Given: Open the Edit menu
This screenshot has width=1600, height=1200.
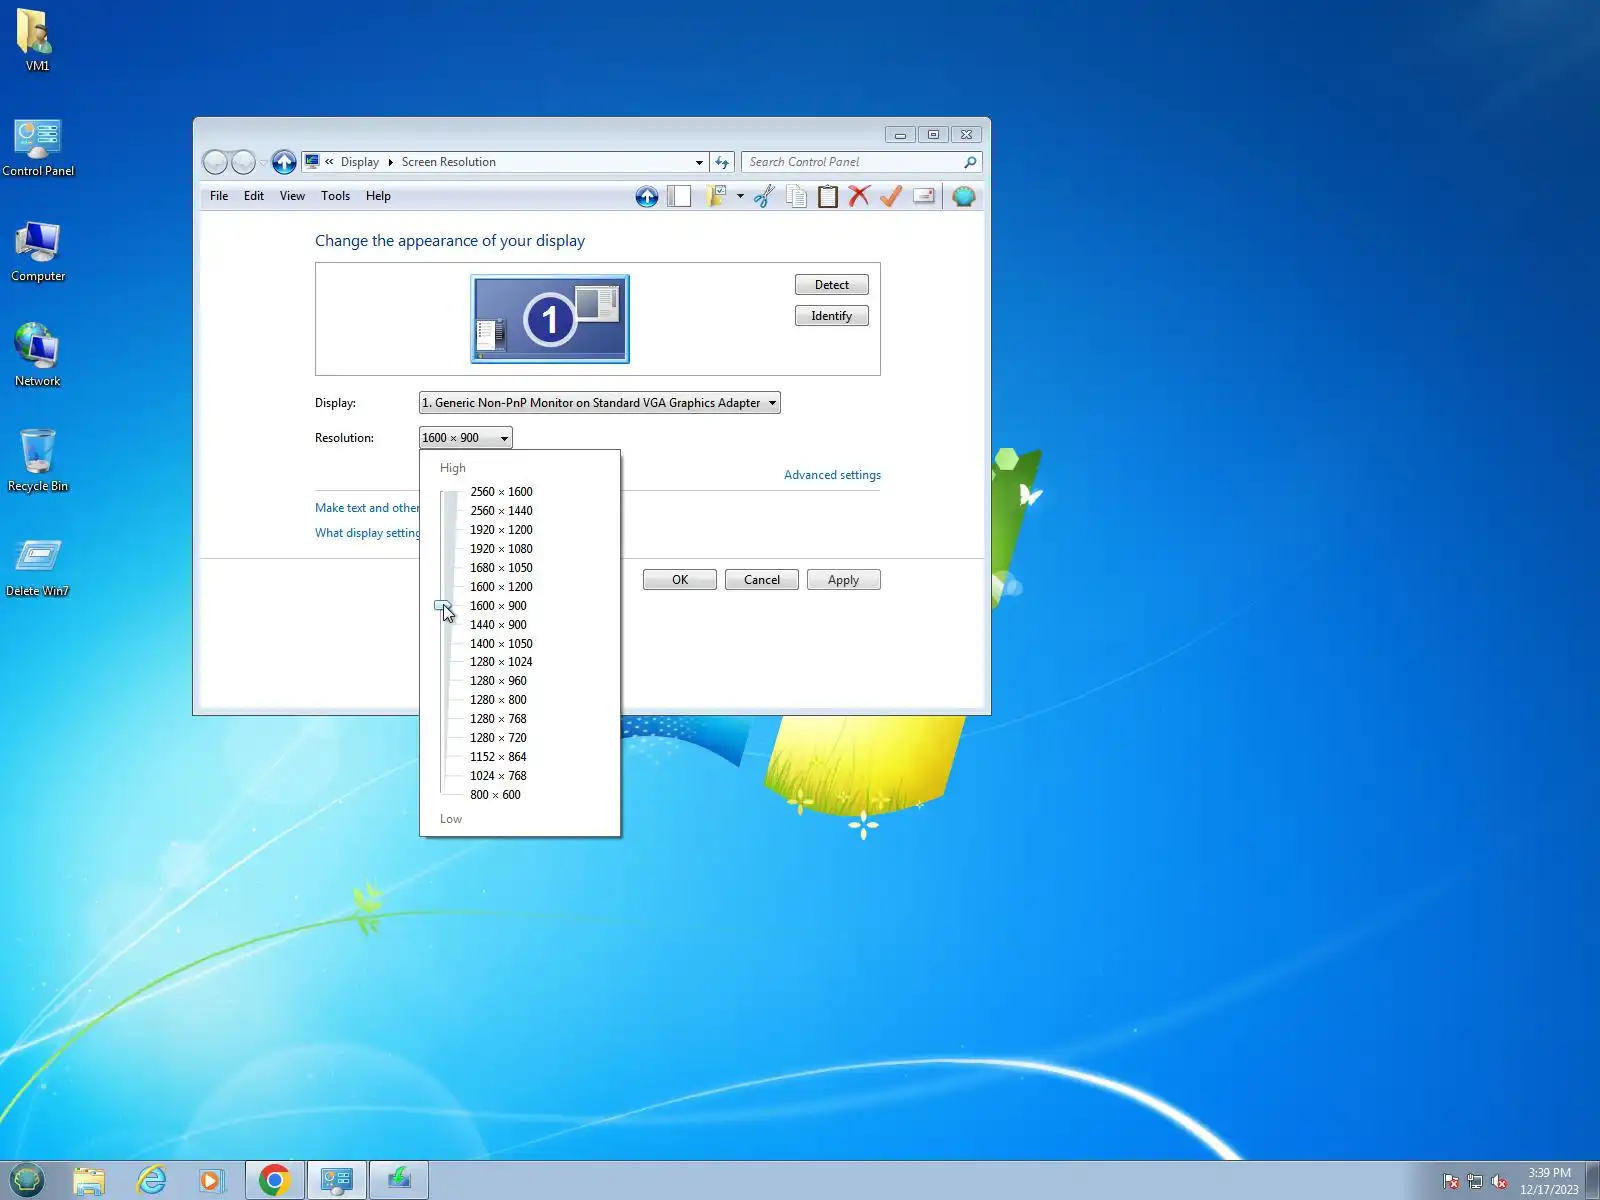Looking at the screenshot, I should pos(254,196).
